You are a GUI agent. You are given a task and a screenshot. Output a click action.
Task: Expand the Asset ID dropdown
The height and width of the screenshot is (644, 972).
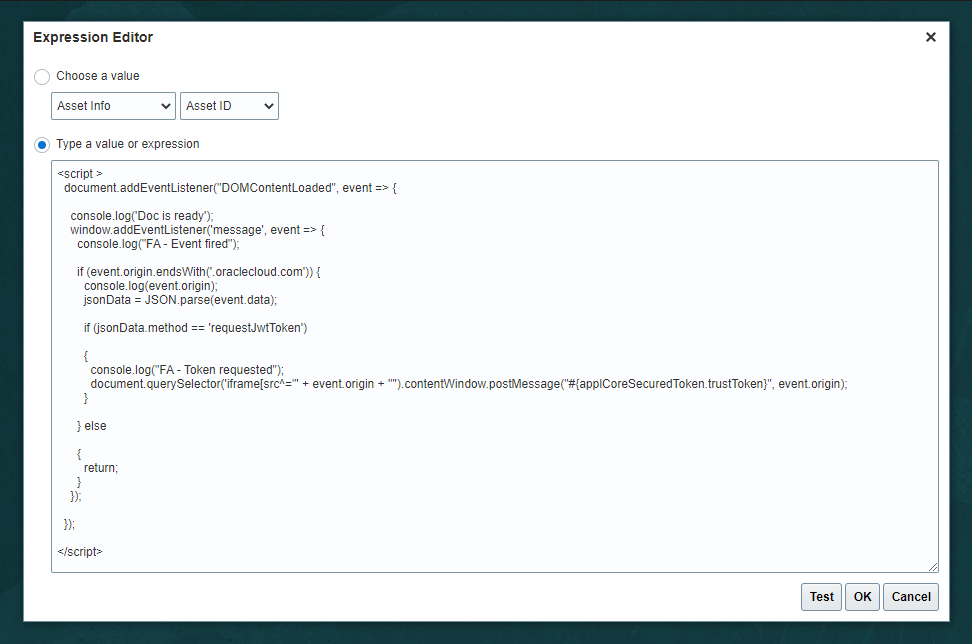pos(229,106)
